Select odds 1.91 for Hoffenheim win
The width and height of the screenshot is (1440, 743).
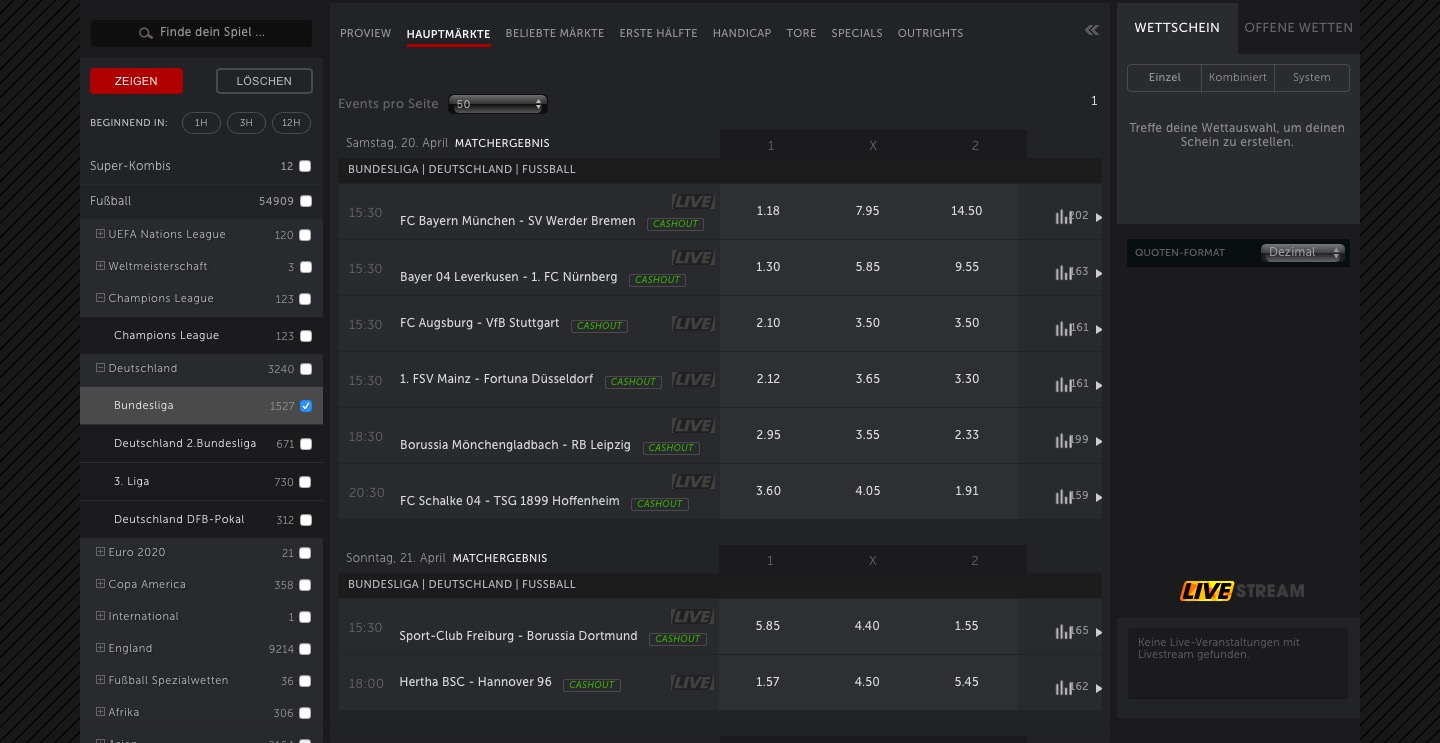point(967,491)
